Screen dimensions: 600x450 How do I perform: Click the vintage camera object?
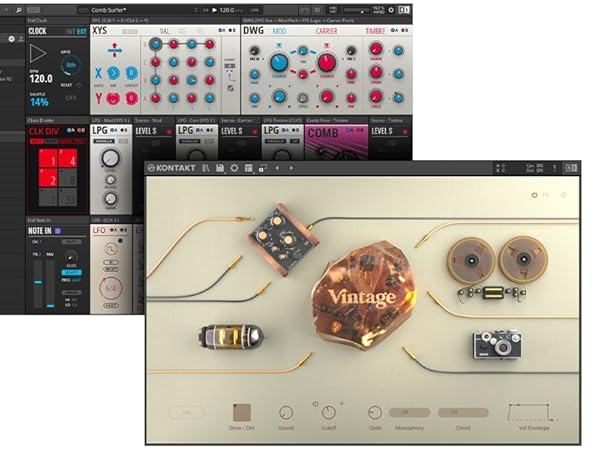[497, 344]
